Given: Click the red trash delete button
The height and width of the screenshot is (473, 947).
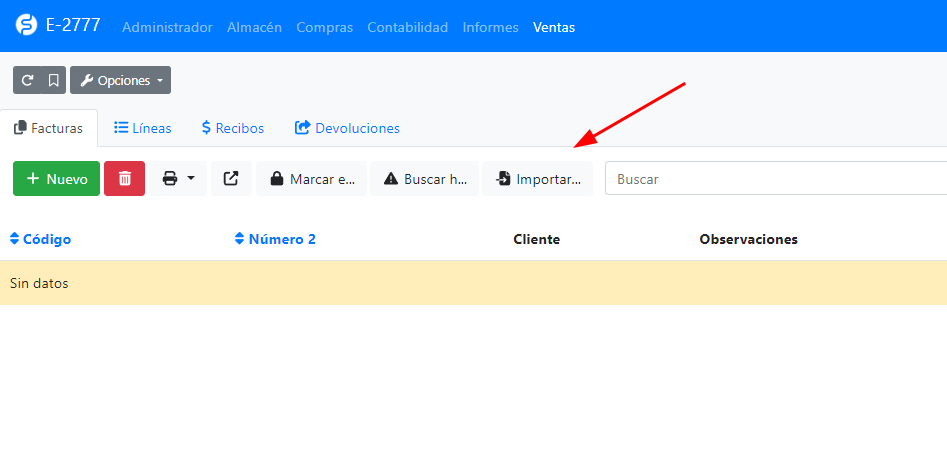Looking at the screenshot, I should pyautogui.click(x=125, y=179).
